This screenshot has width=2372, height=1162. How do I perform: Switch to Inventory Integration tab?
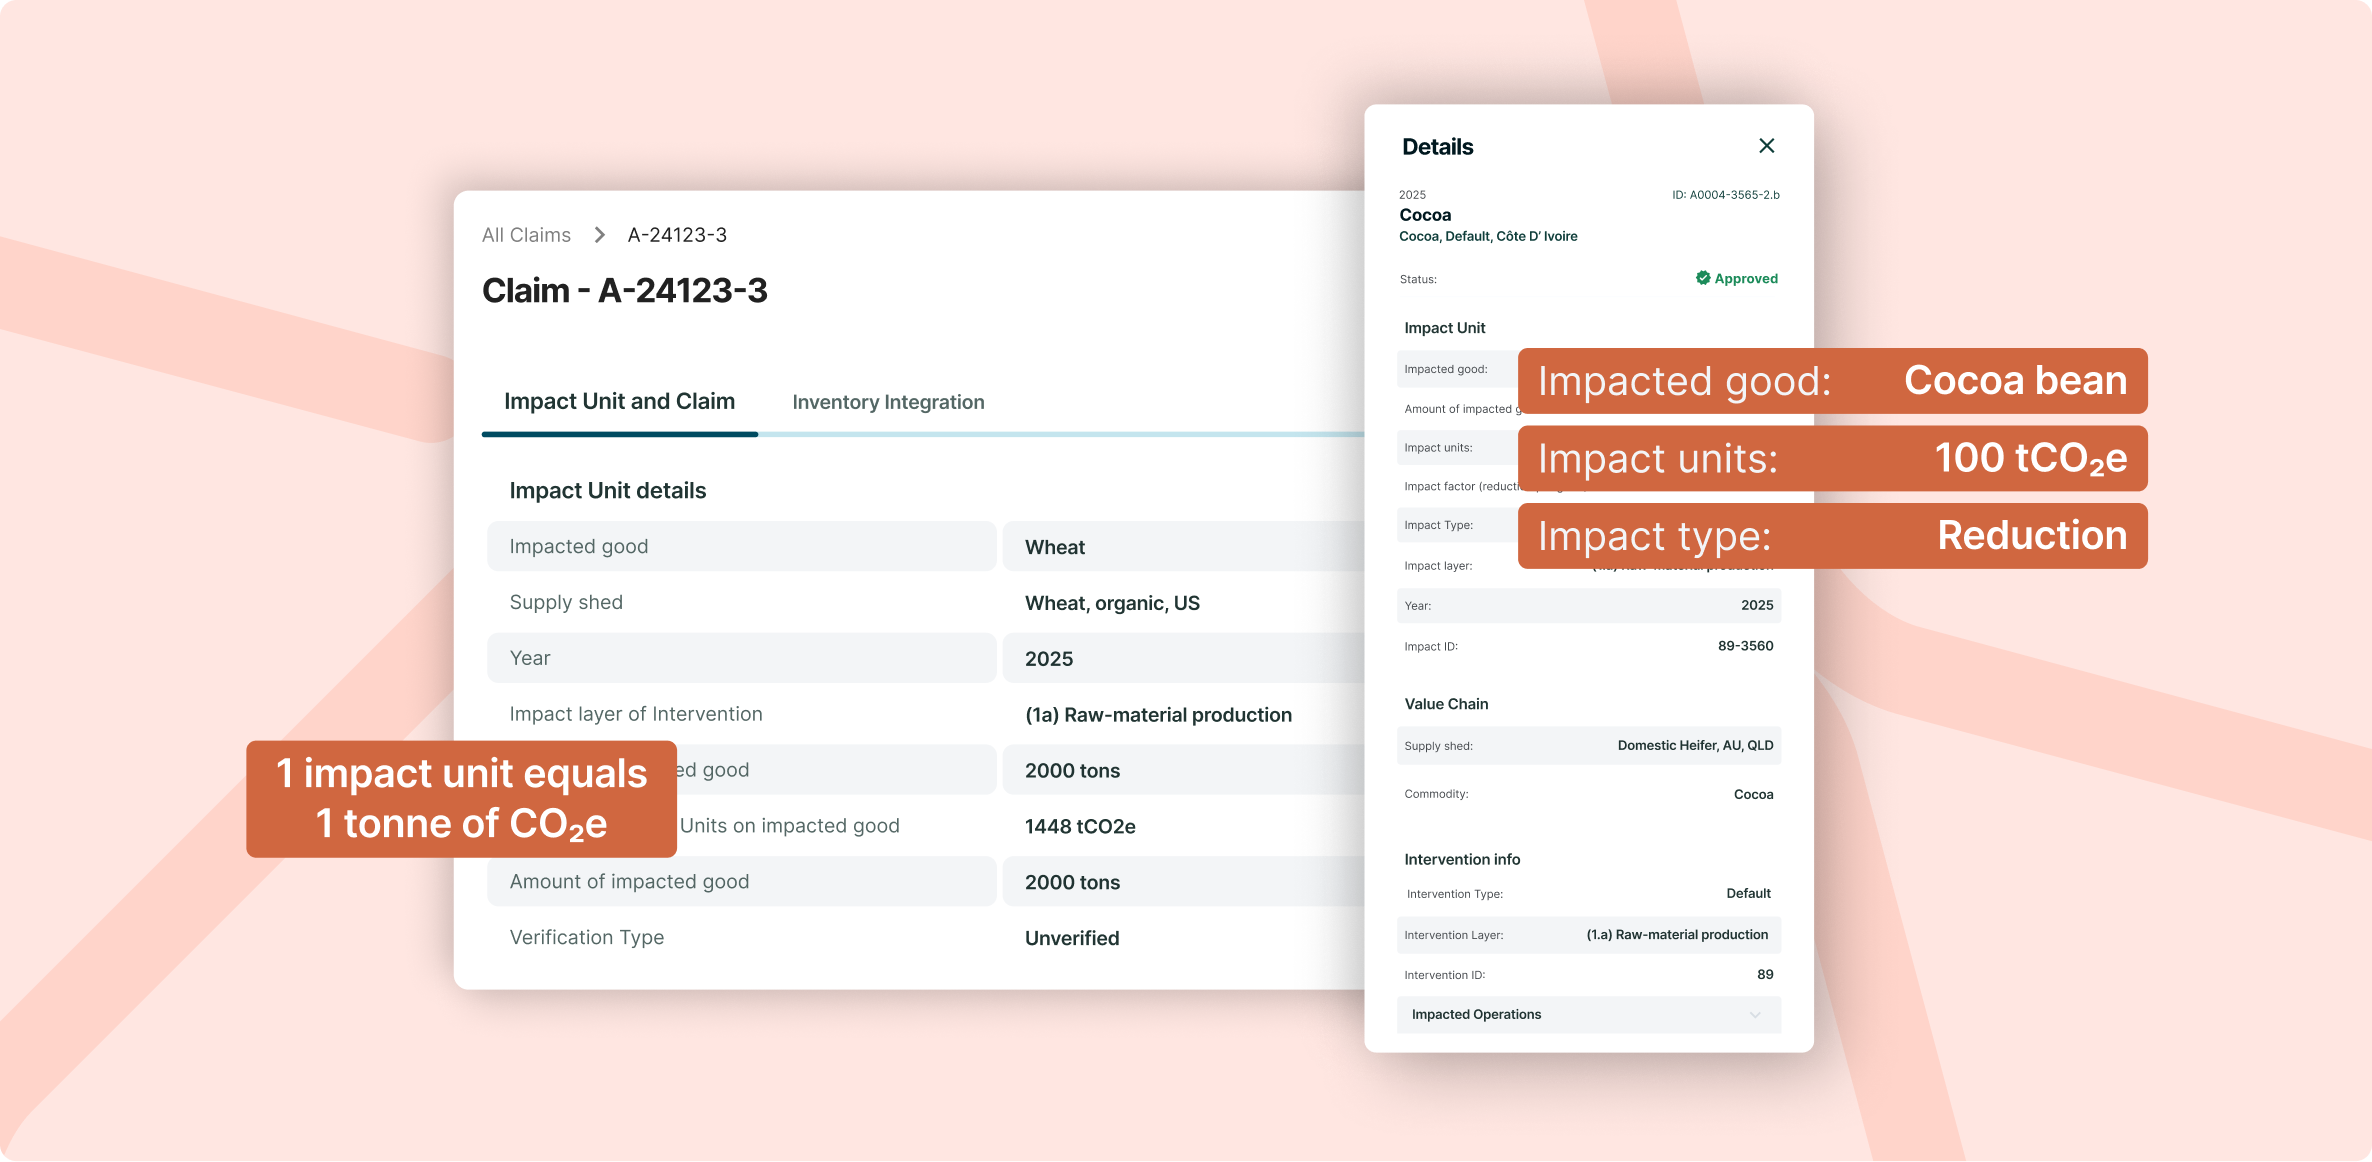click(888, 402)
